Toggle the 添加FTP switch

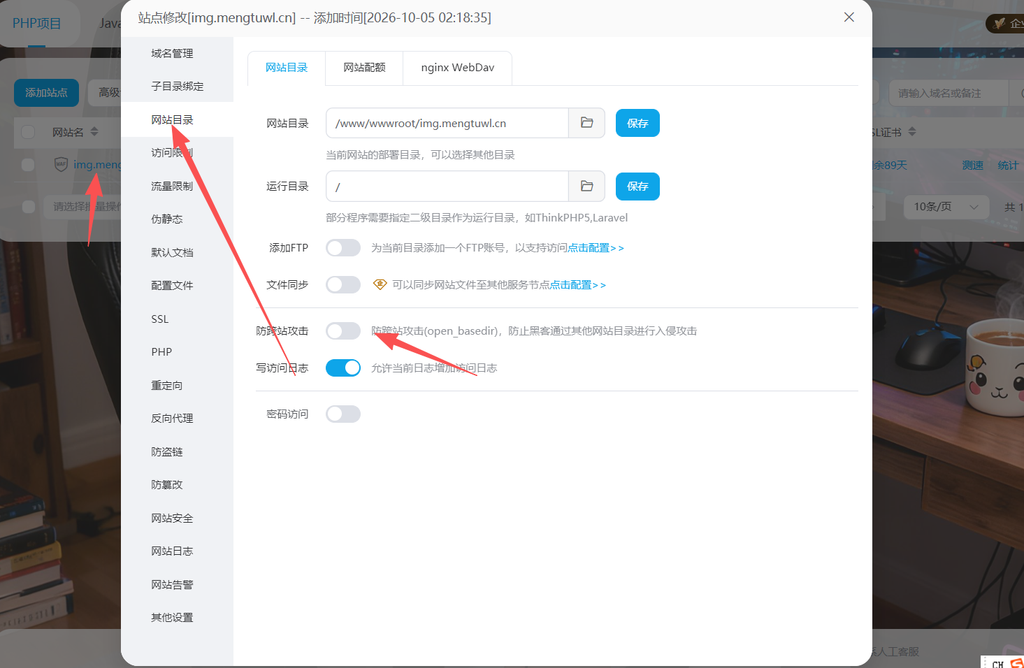tap(343, 247)
